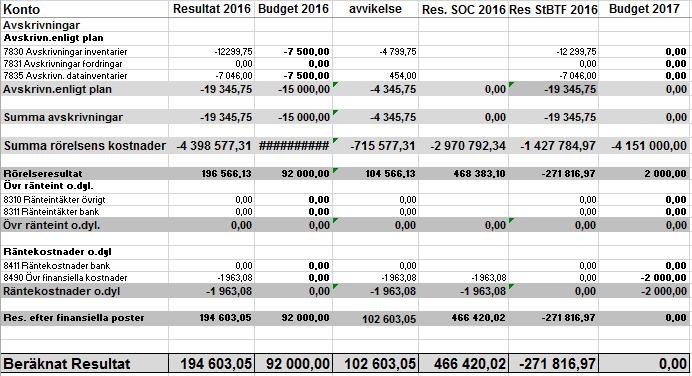The height and width of the screenshot is (376, 692).
Task: Select Rörelseresultat value 196 566,13
Action: (226, 174)
